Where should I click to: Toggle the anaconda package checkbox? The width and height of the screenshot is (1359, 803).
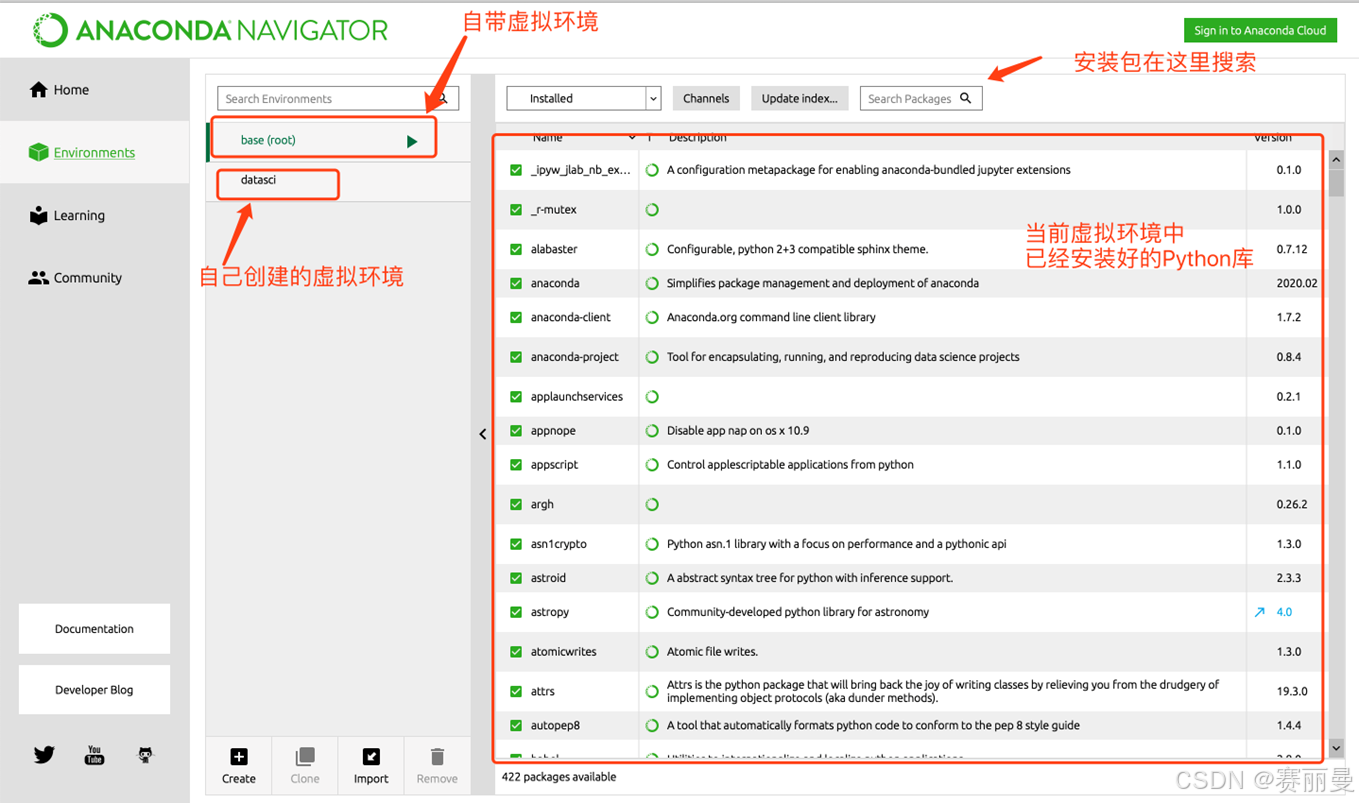point(516,283)
